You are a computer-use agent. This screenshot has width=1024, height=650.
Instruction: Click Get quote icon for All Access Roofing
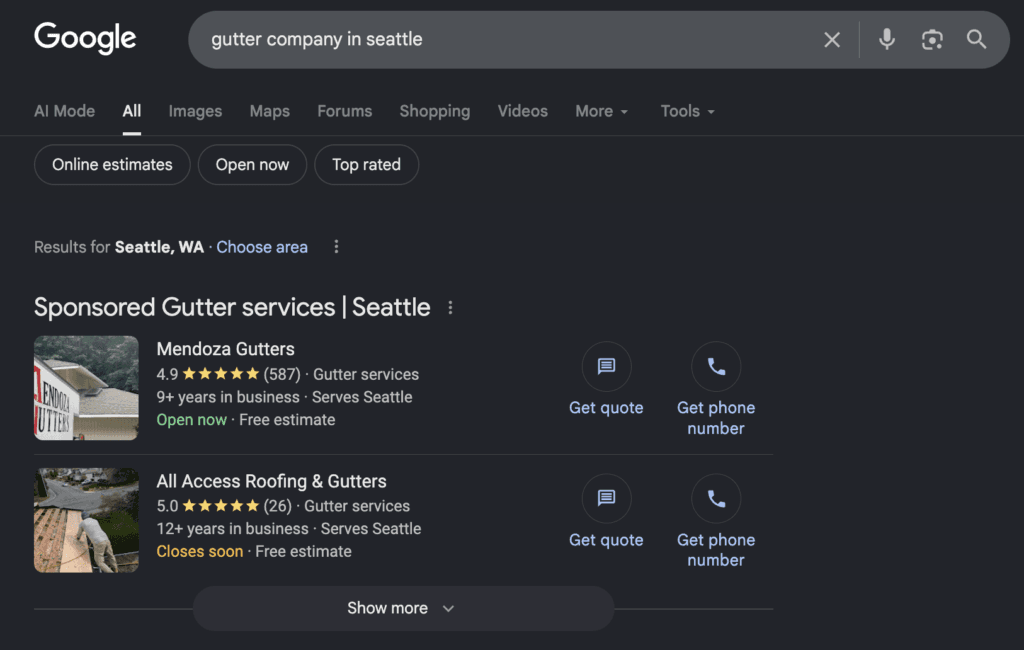coord(606,498)
